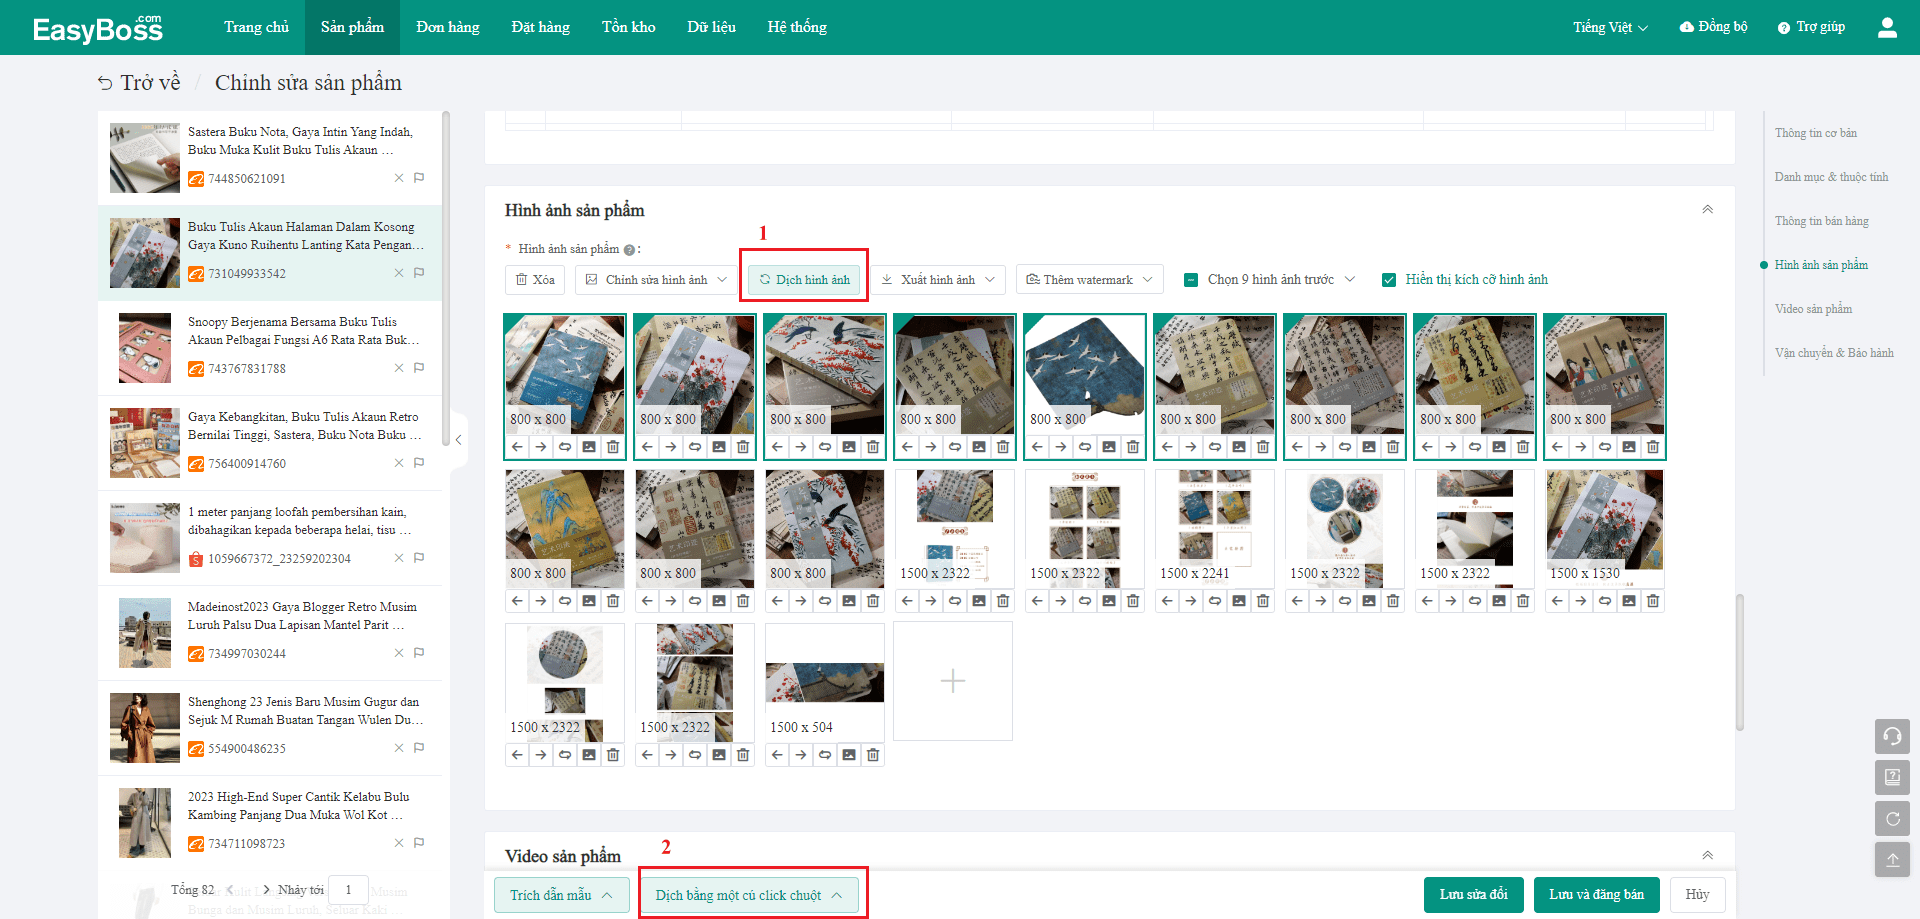Go back using Trở về link

point(139,83)
